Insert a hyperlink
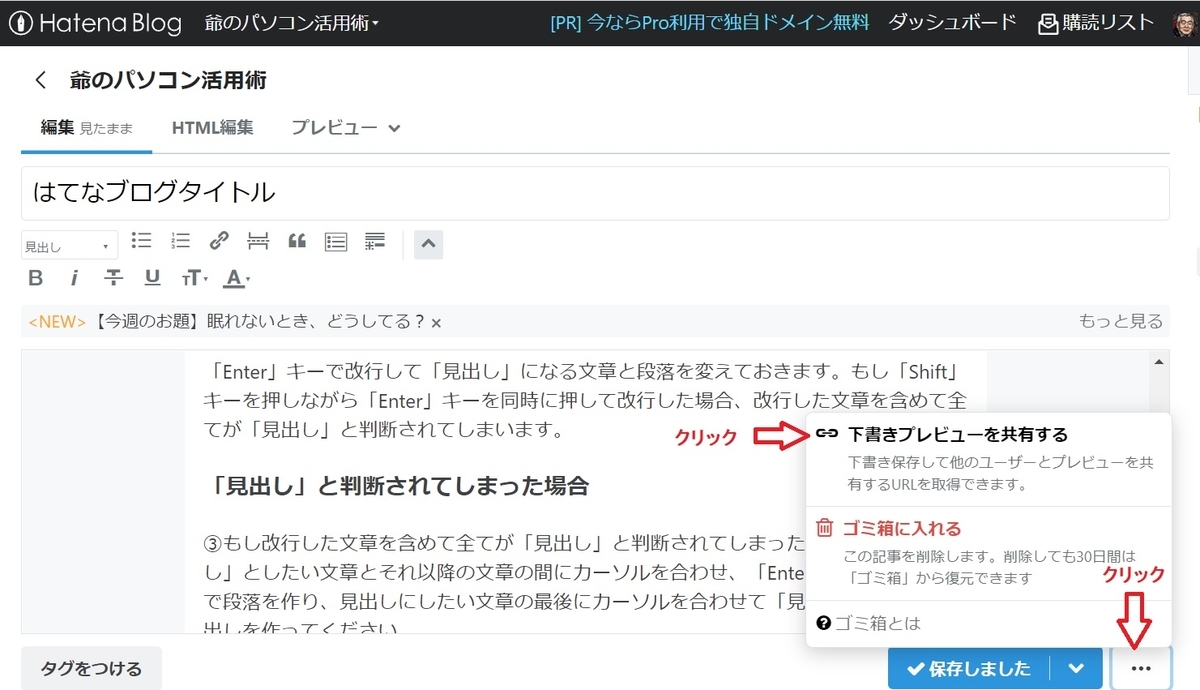 [219, 241]
